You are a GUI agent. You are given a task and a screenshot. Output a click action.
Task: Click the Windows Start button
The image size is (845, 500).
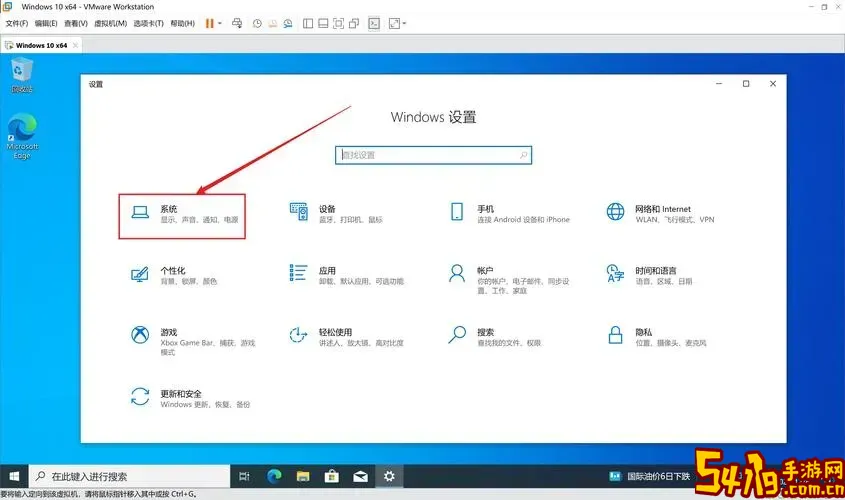click(x=14, y=476)
